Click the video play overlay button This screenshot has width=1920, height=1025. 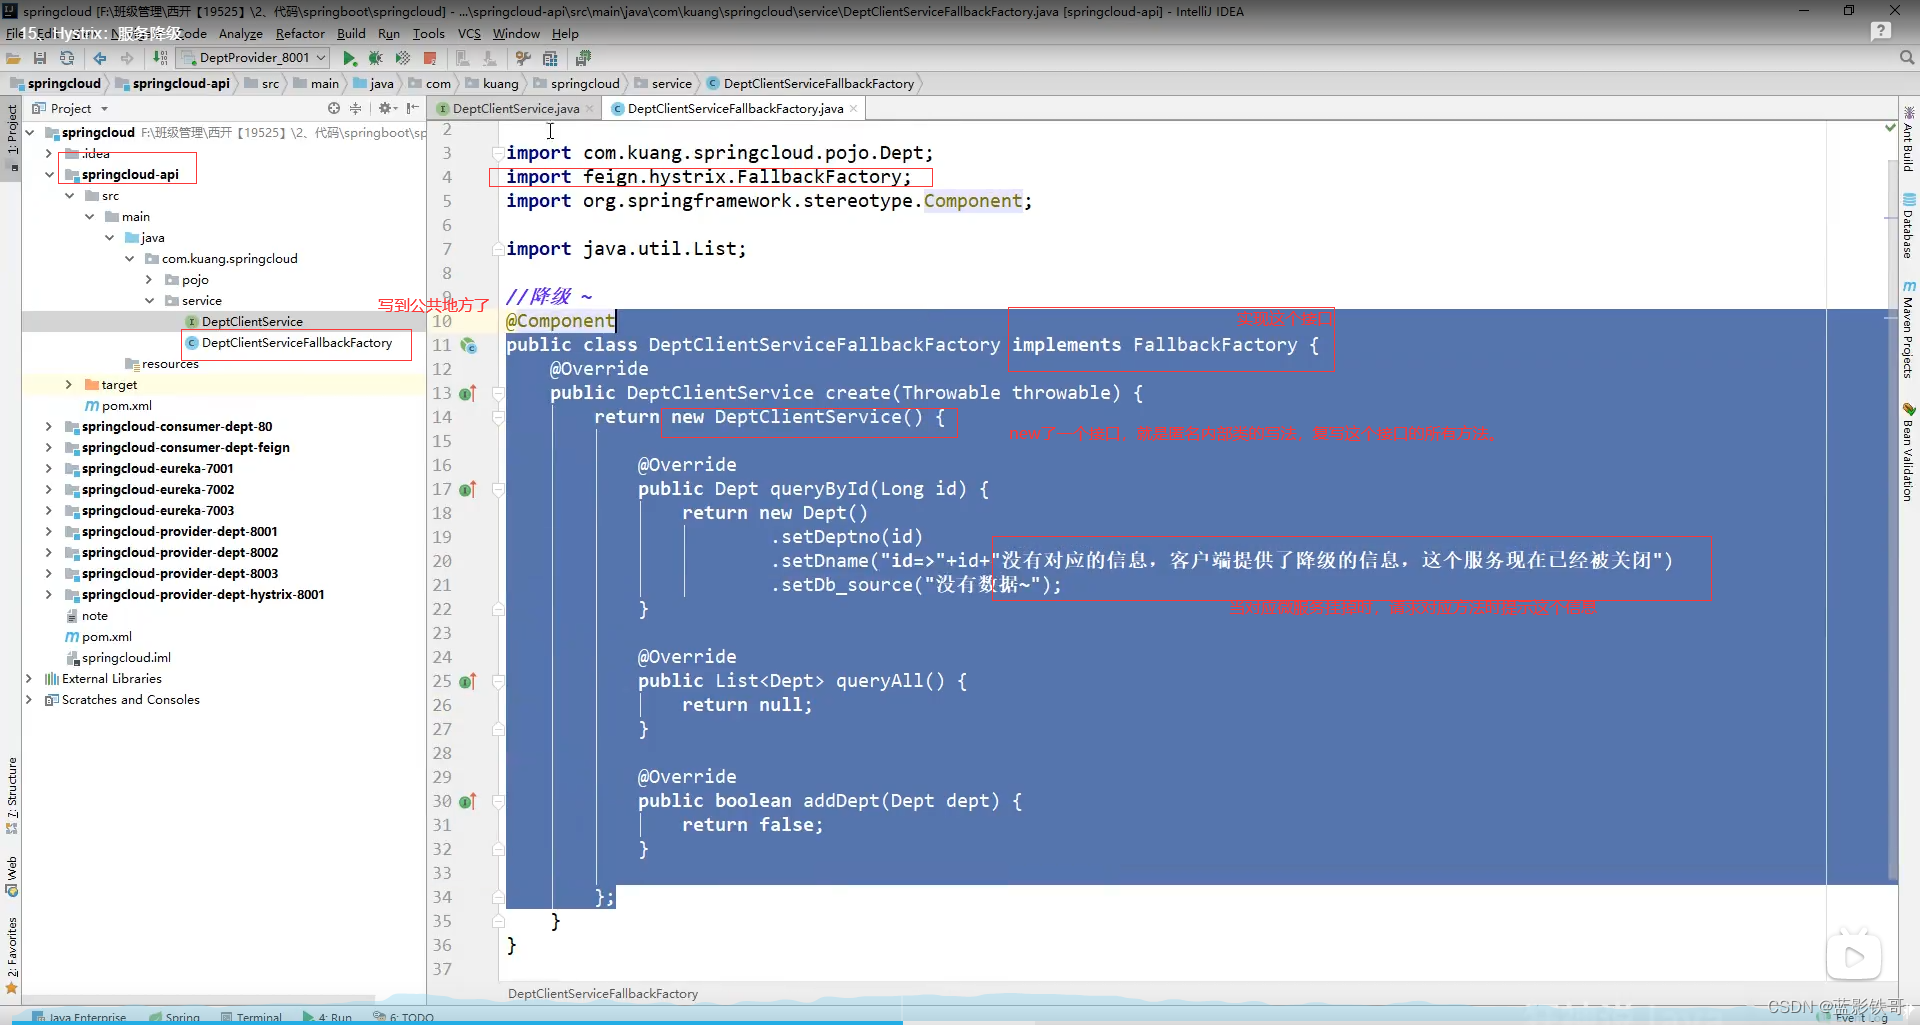pyautogui.click(x=1854, y=956)
